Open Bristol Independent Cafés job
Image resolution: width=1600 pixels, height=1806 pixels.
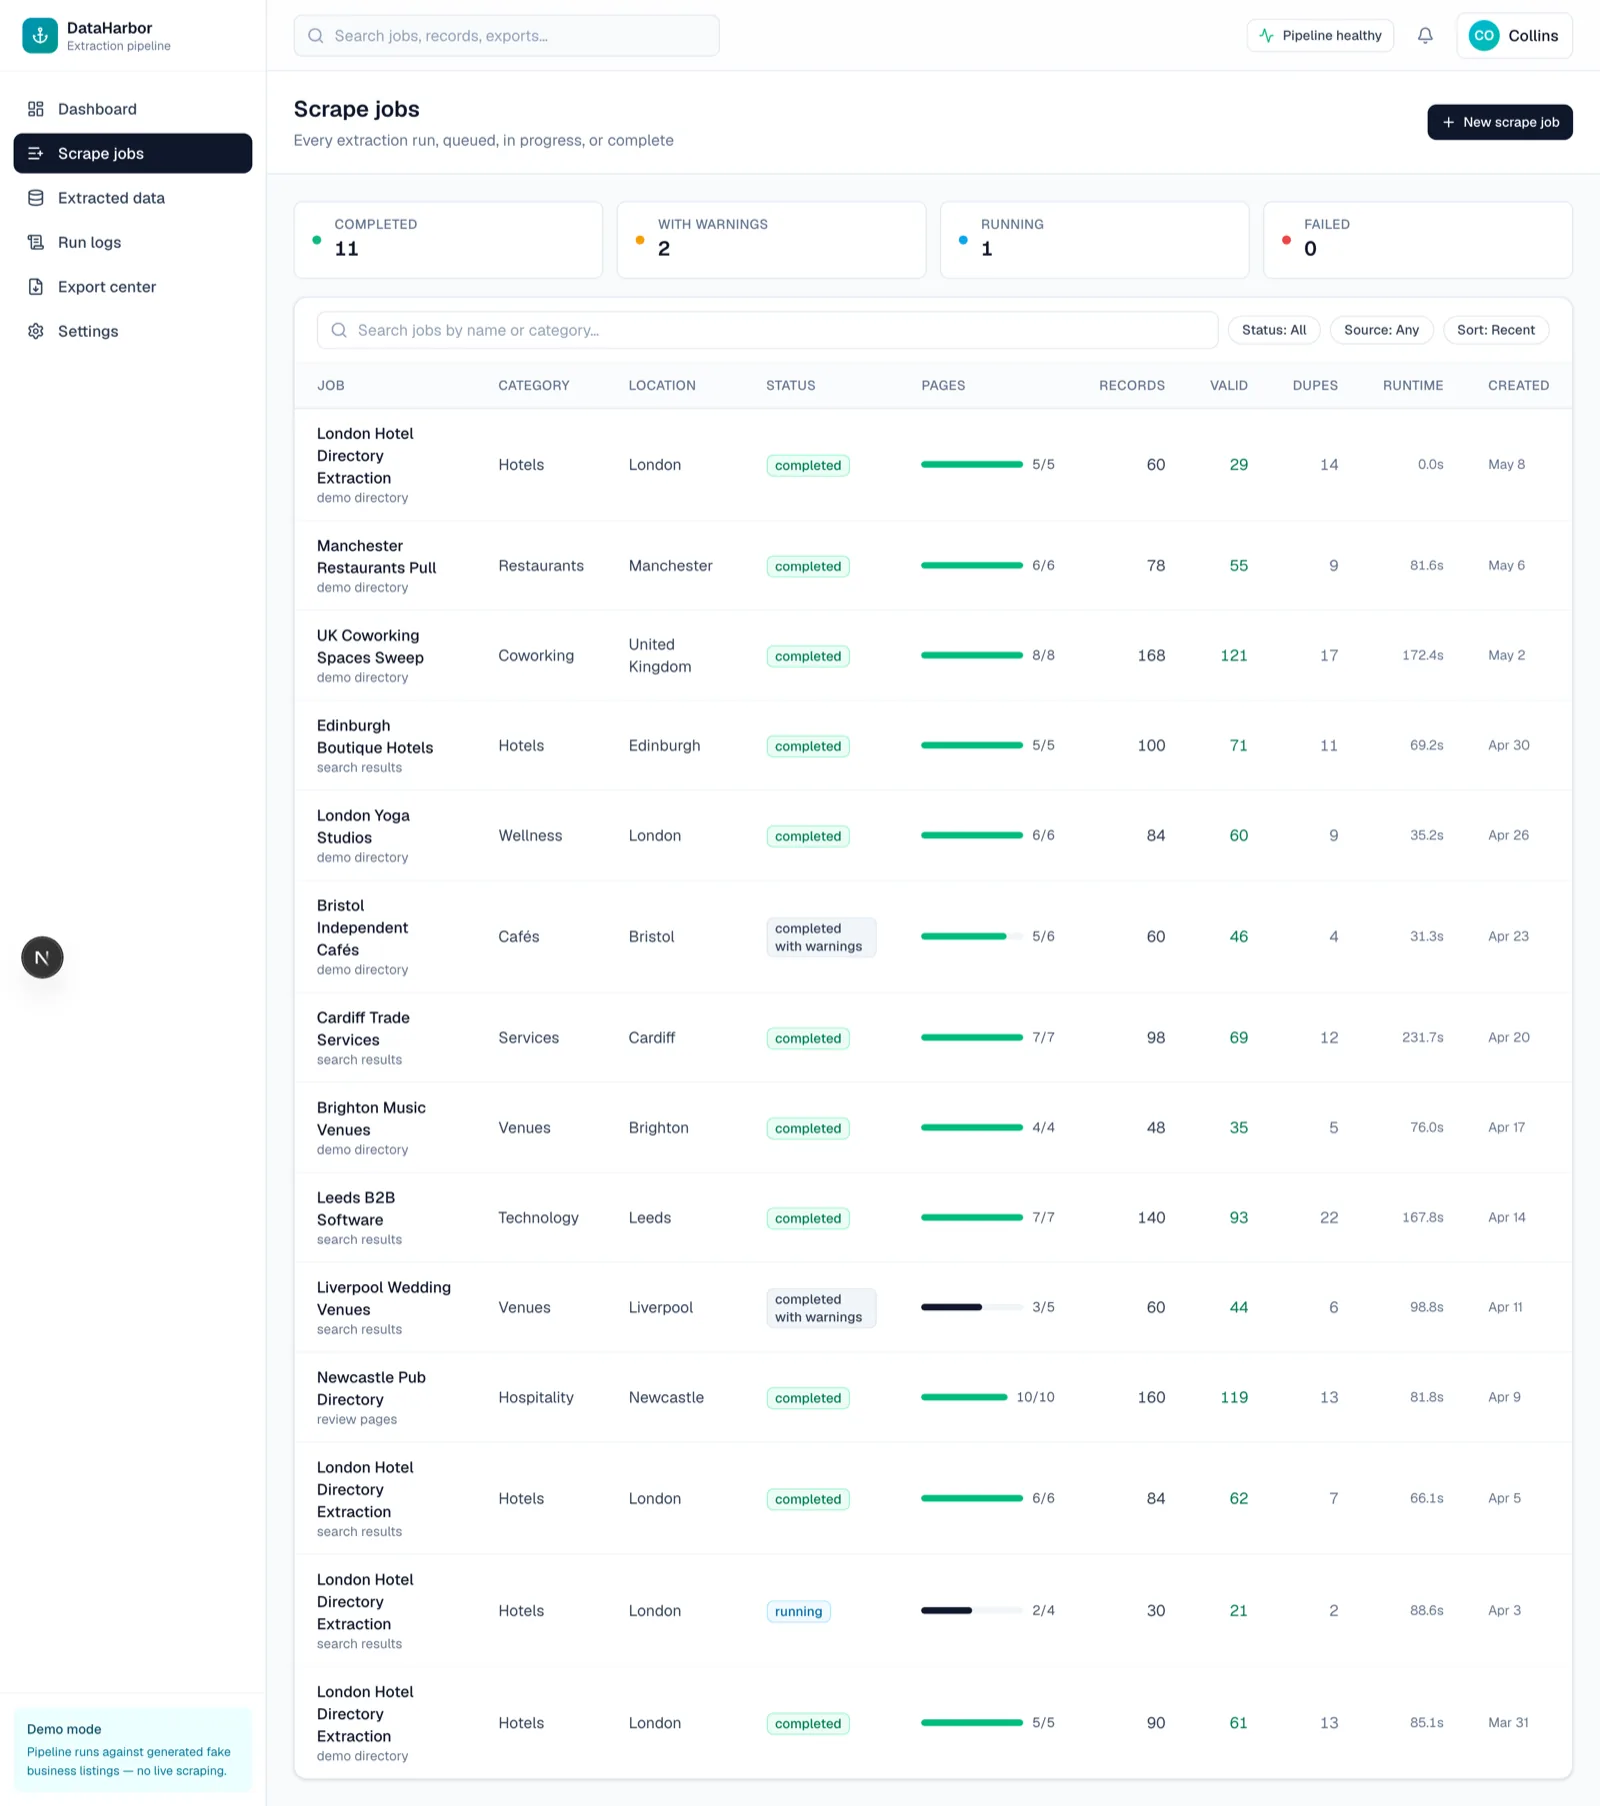click(x=362, y=928)
